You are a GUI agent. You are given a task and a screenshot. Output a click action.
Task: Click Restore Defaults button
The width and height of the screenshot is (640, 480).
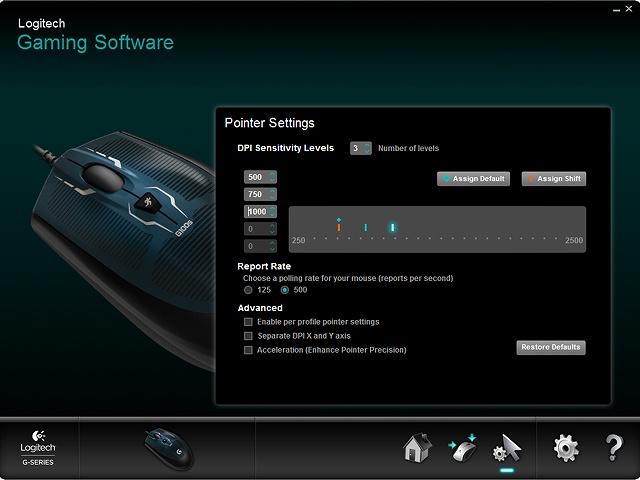tap(551, 347)
